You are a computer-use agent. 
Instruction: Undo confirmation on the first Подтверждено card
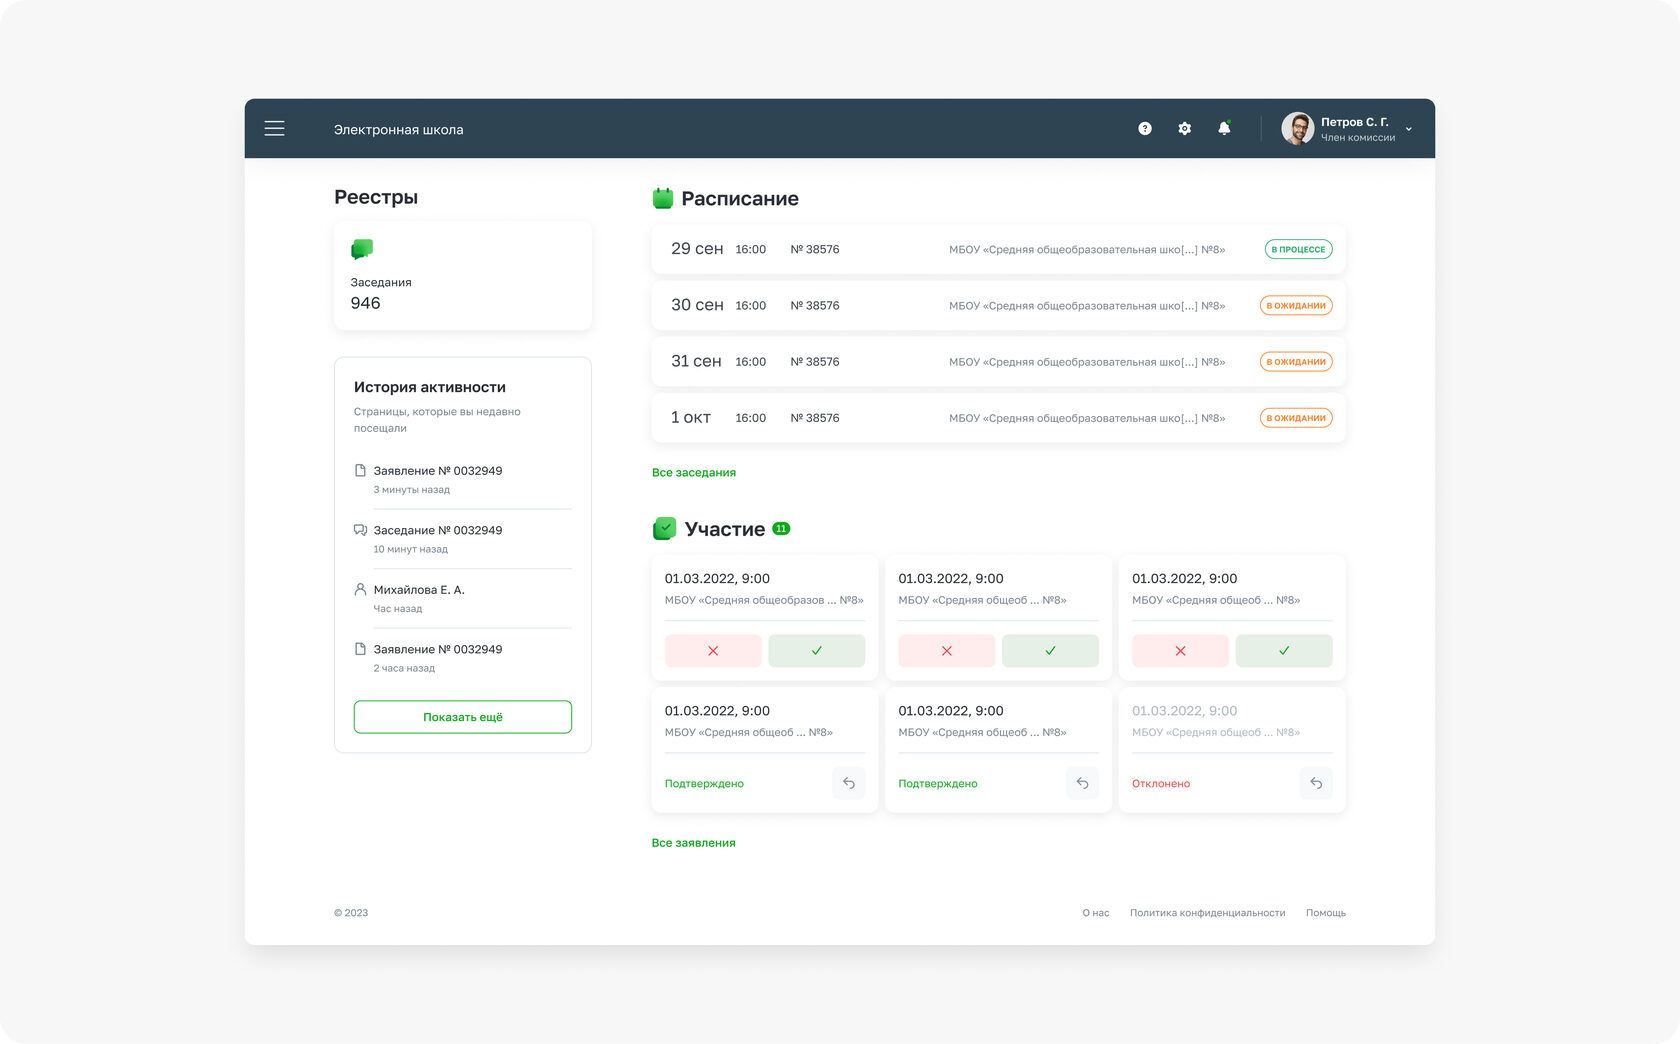849,783
